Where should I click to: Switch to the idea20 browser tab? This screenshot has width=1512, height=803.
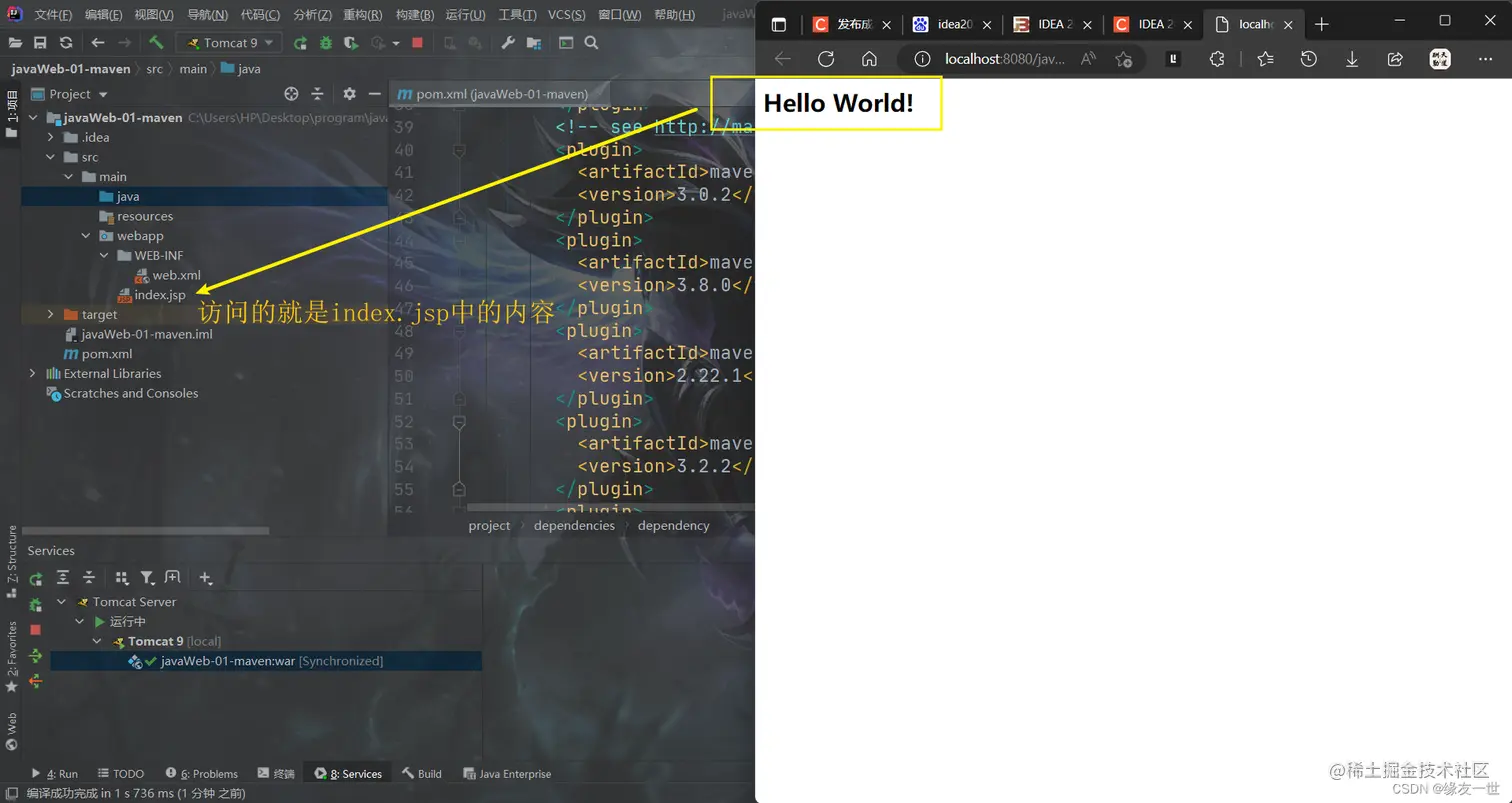click(954, 24)
